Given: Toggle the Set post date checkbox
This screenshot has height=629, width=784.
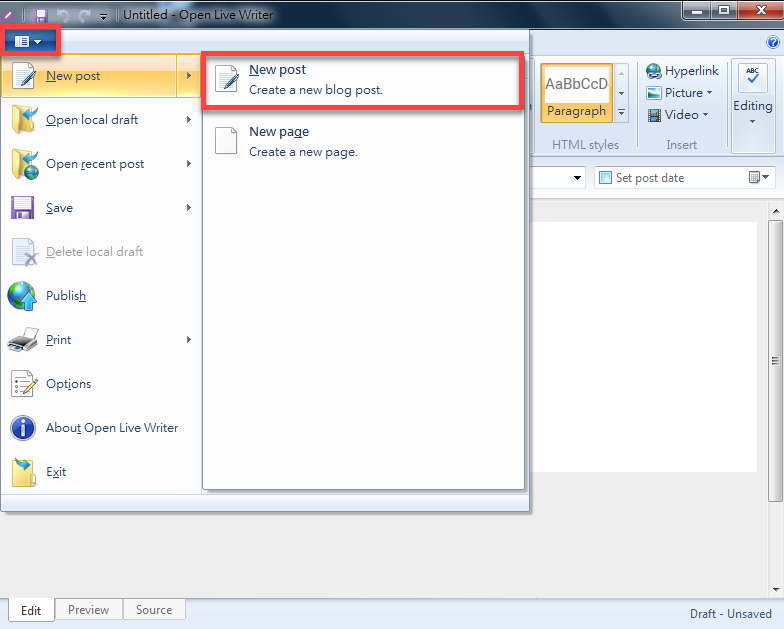Looking at the screenshot, I should pos(606,178).
